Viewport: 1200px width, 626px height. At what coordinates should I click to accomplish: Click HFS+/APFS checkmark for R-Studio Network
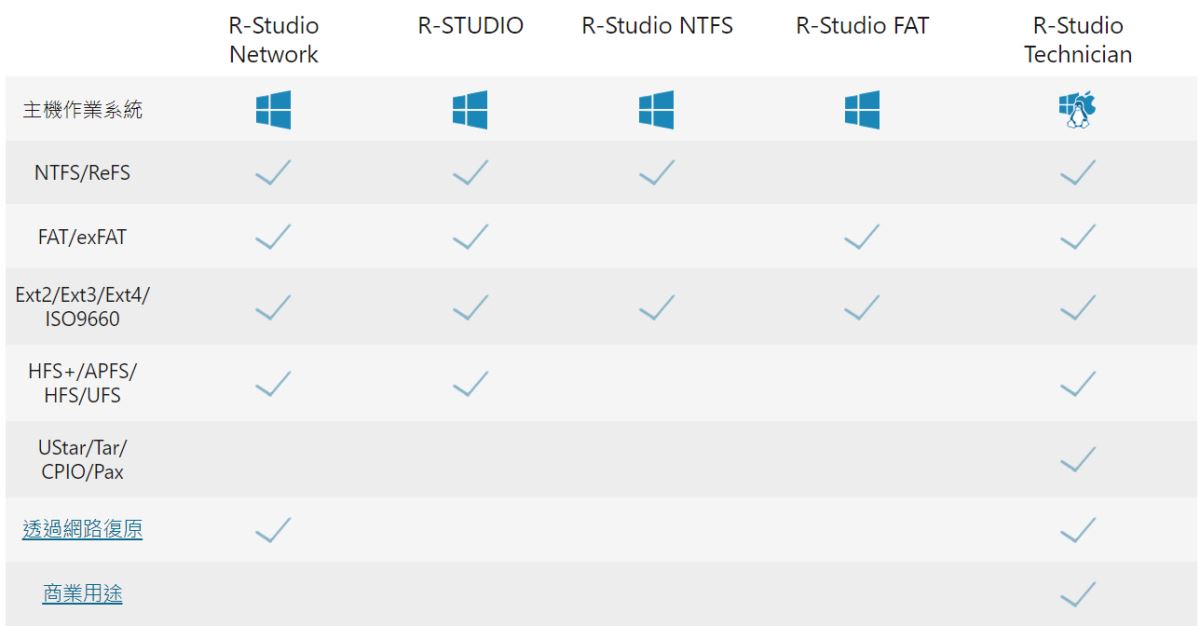click(x=273, y=383)
